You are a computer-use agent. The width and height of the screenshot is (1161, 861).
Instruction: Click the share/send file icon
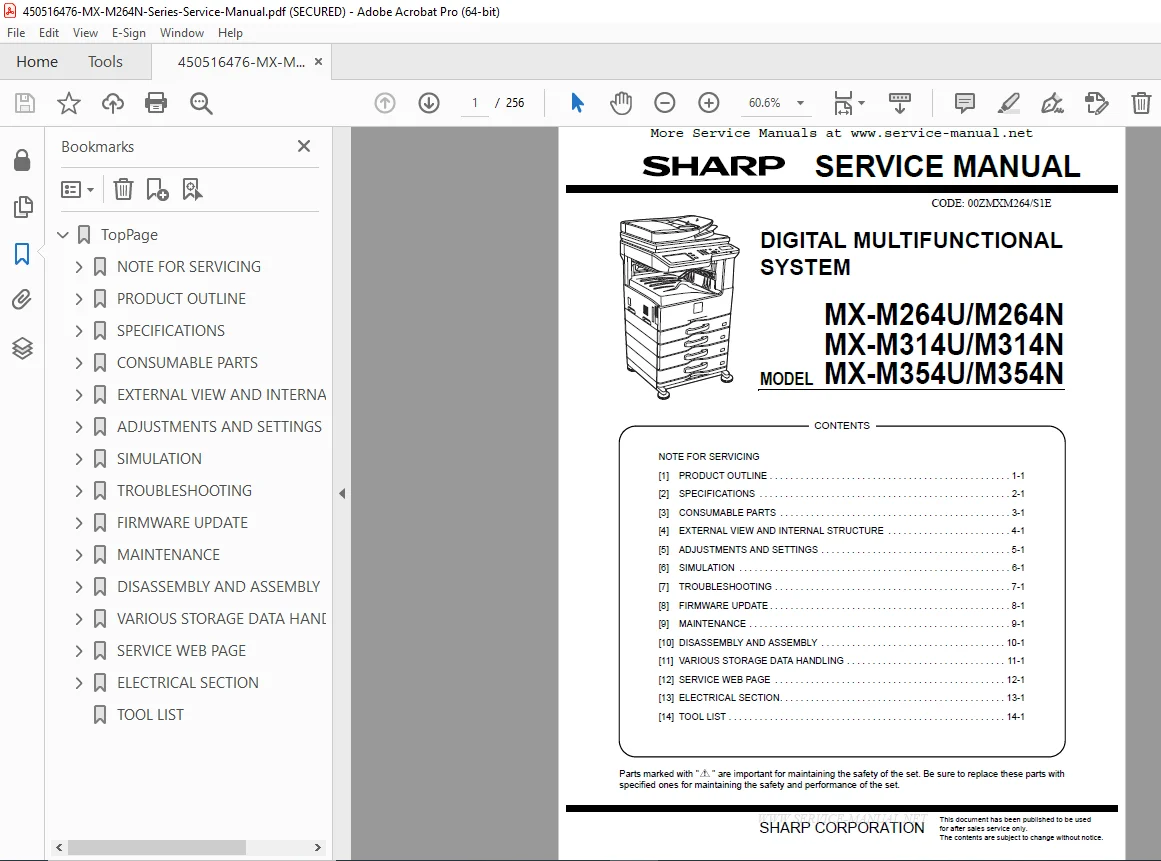(x=1097, y=103)
